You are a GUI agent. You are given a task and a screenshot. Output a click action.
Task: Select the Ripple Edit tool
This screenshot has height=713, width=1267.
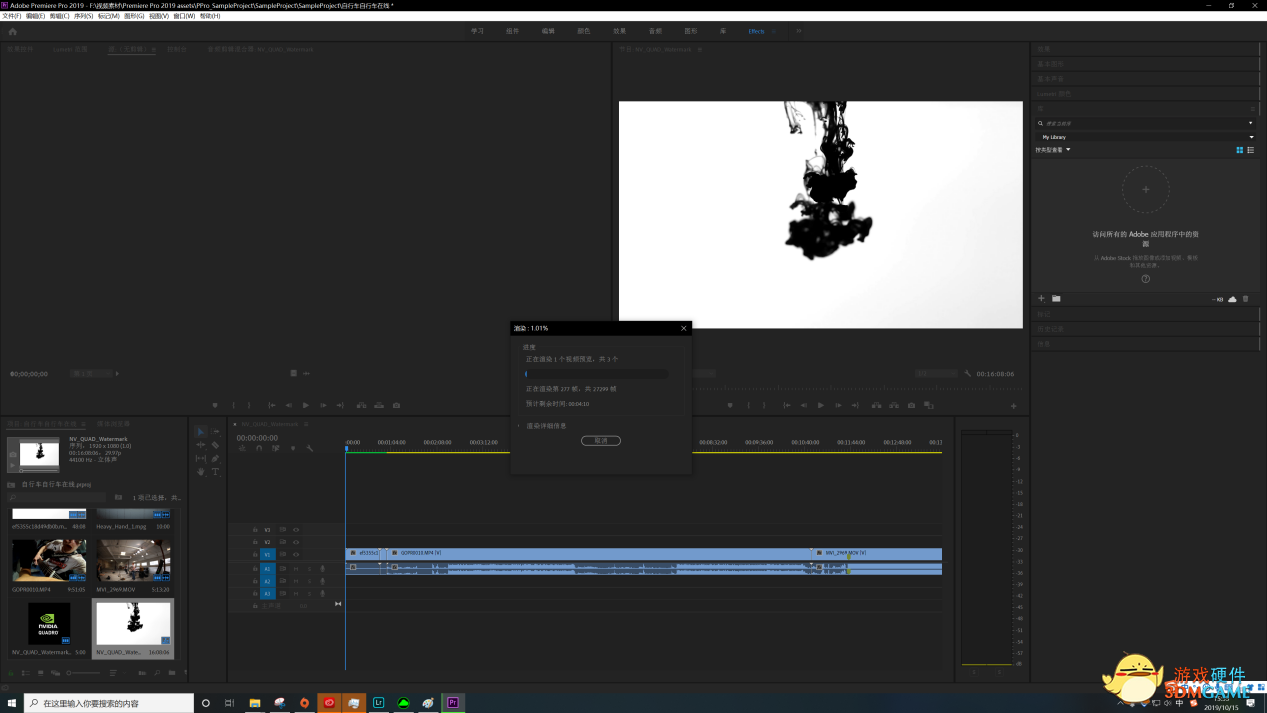200,445
